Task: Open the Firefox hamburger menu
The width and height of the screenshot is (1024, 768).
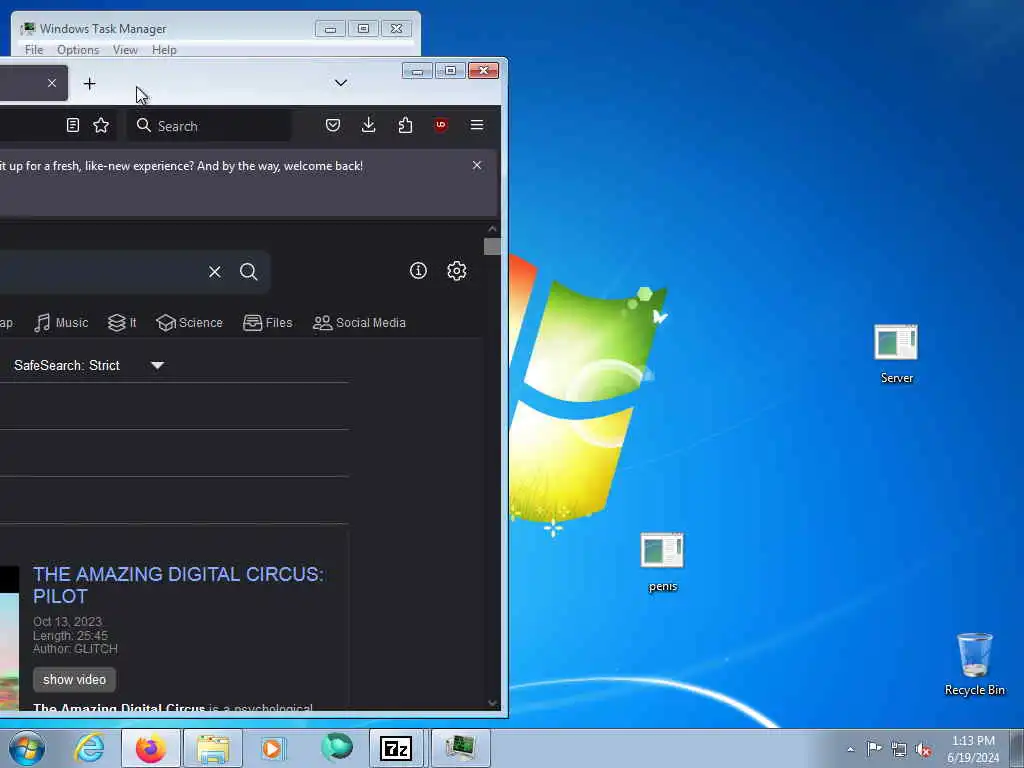Action: [477, 125]
